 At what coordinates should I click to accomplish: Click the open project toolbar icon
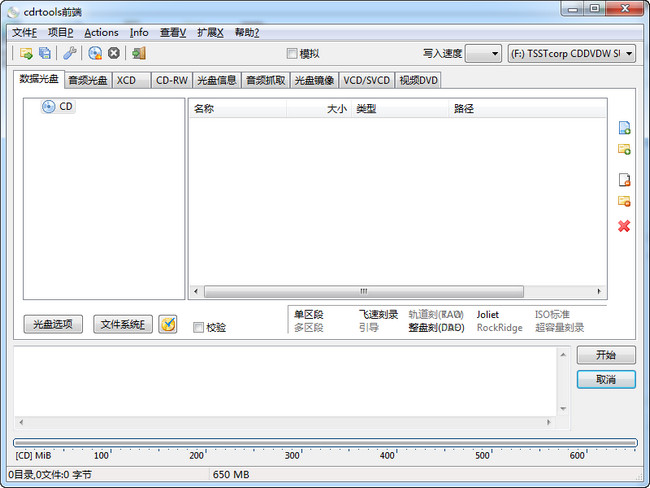26,53
